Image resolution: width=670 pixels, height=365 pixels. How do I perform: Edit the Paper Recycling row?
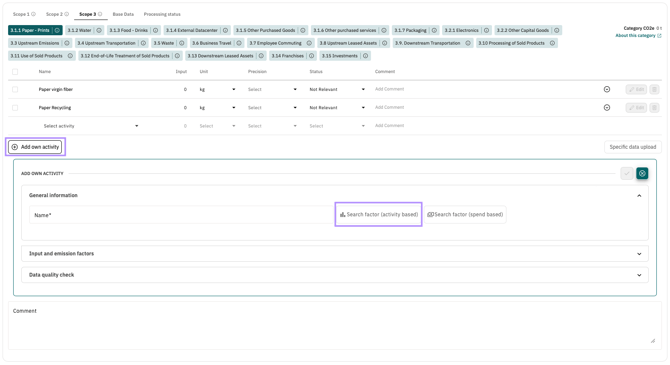coord(636,108)
